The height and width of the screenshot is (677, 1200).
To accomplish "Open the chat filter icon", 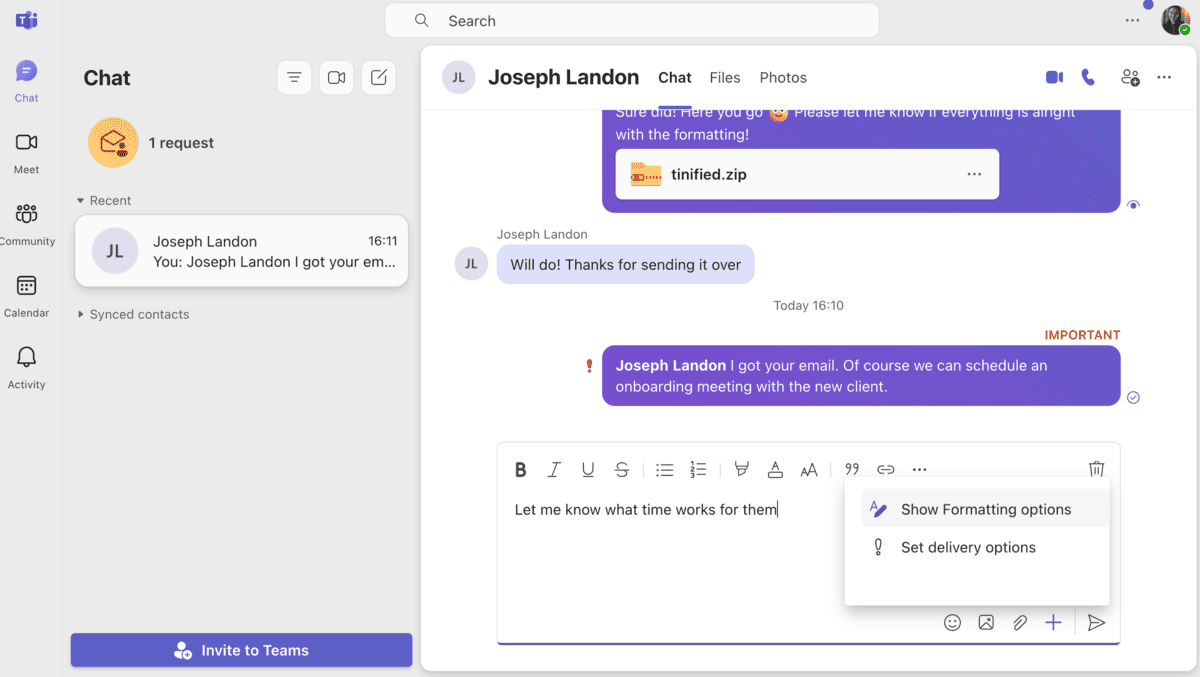I will 294,77.
